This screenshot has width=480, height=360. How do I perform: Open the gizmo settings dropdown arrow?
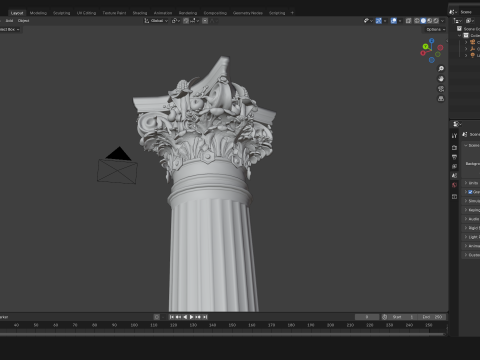tap(385, 21)
